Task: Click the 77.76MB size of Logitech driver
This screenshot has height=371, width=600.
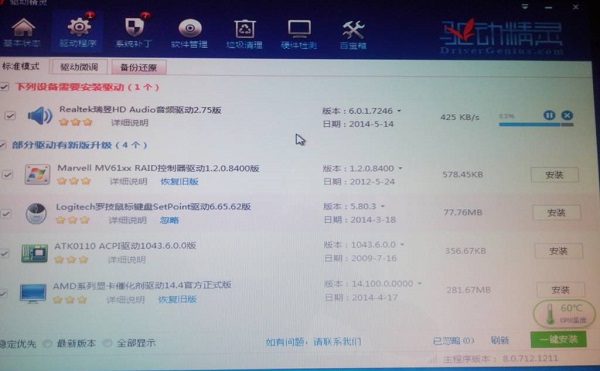Action: (463, 212)
